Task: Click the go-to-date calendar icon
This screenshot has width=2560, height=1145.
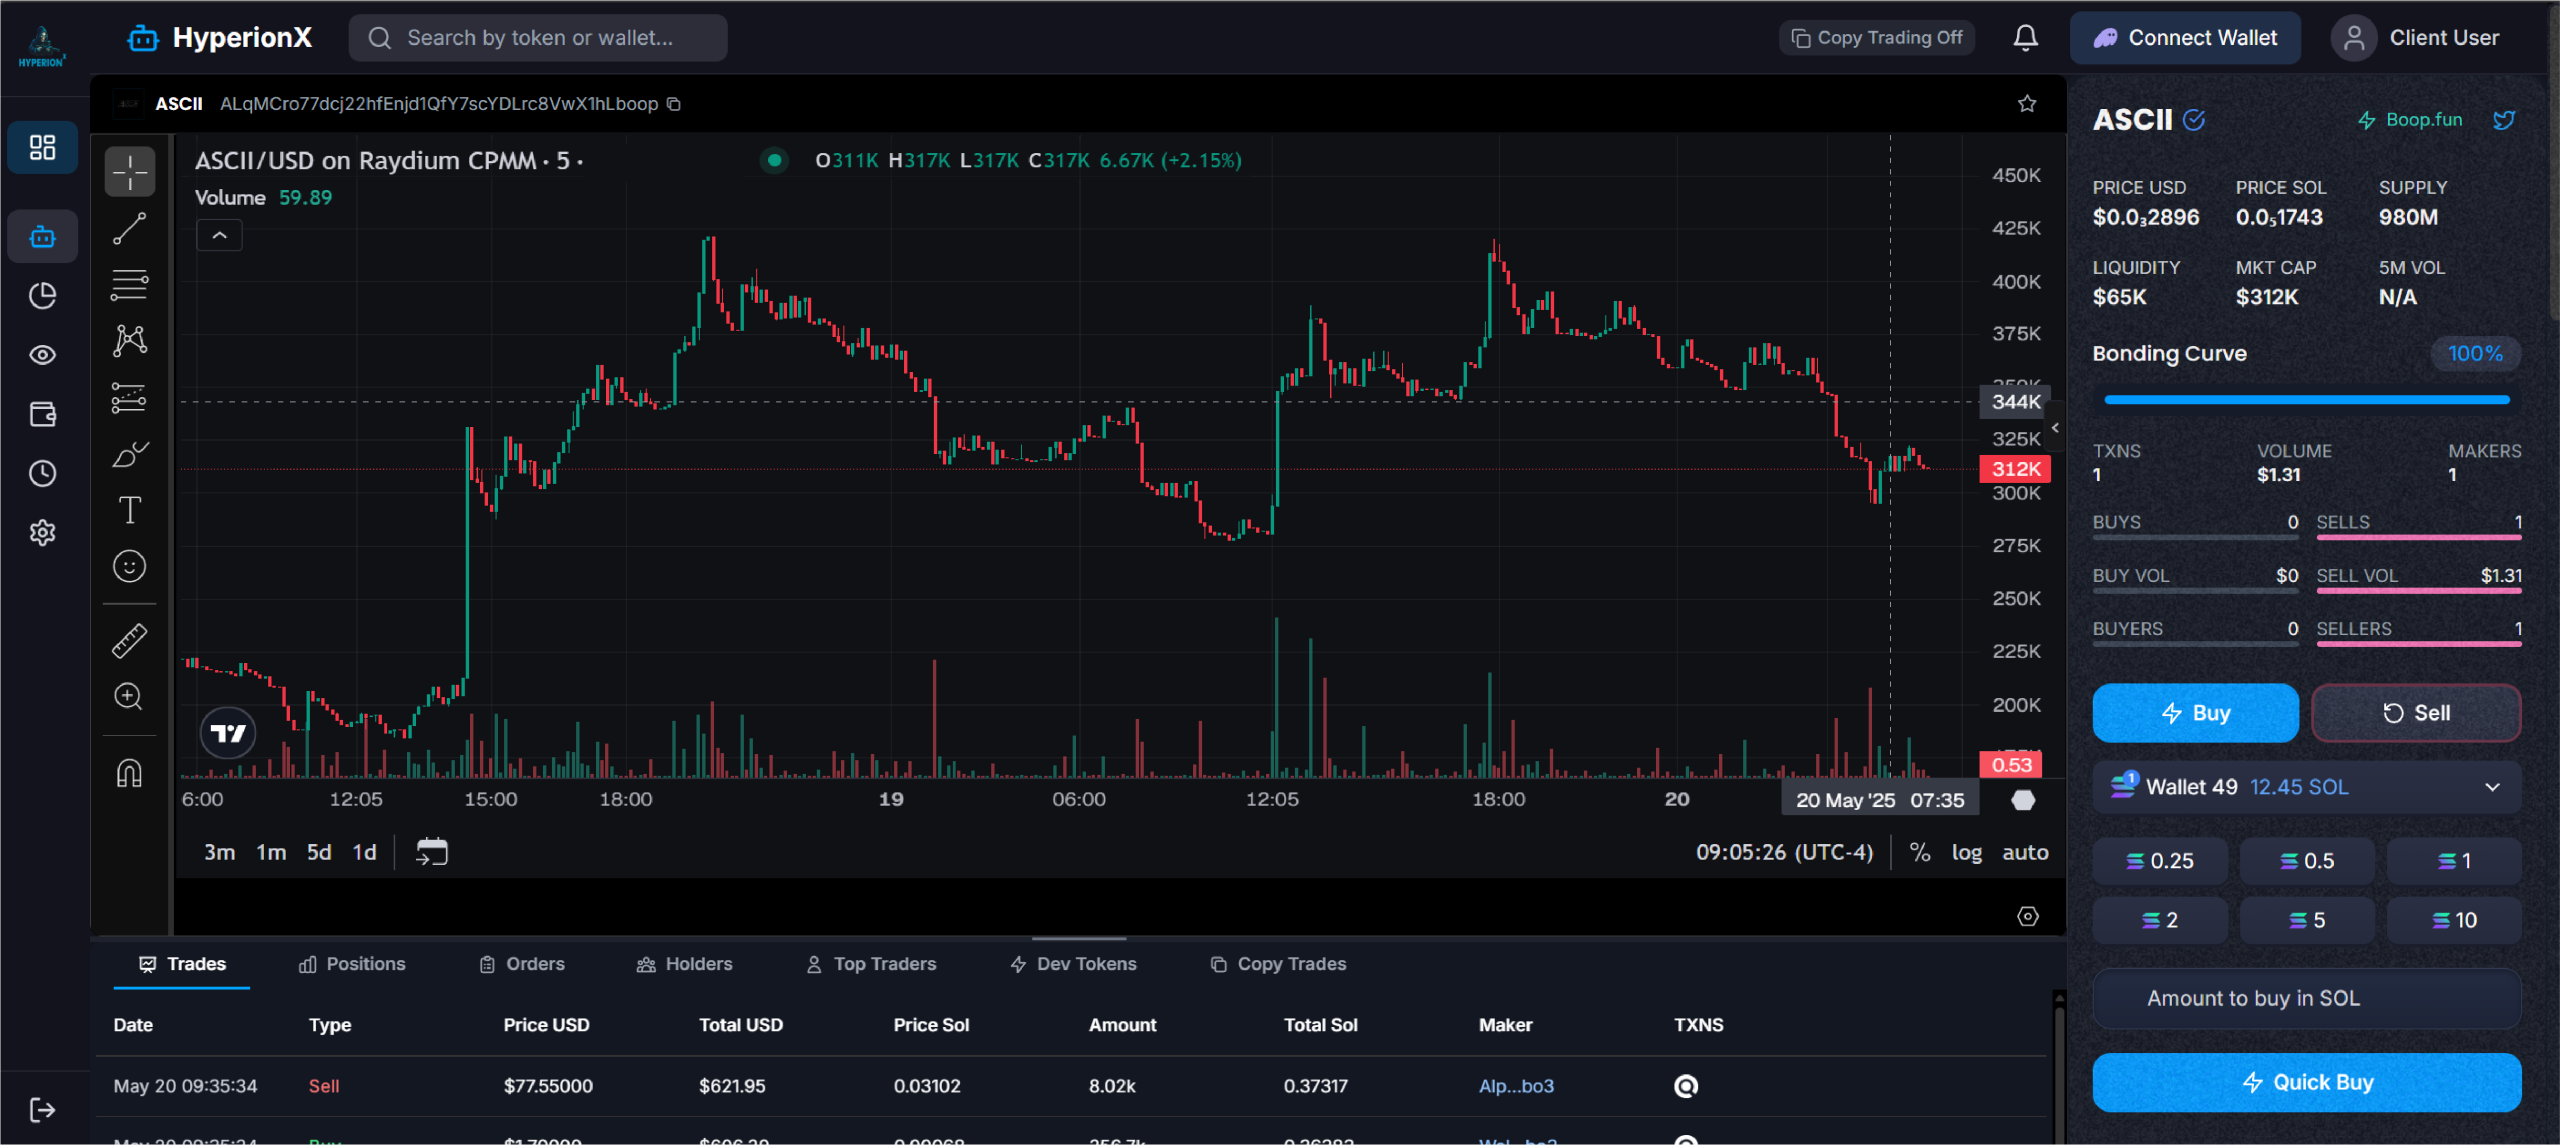Action: click(x=432, y=852)
